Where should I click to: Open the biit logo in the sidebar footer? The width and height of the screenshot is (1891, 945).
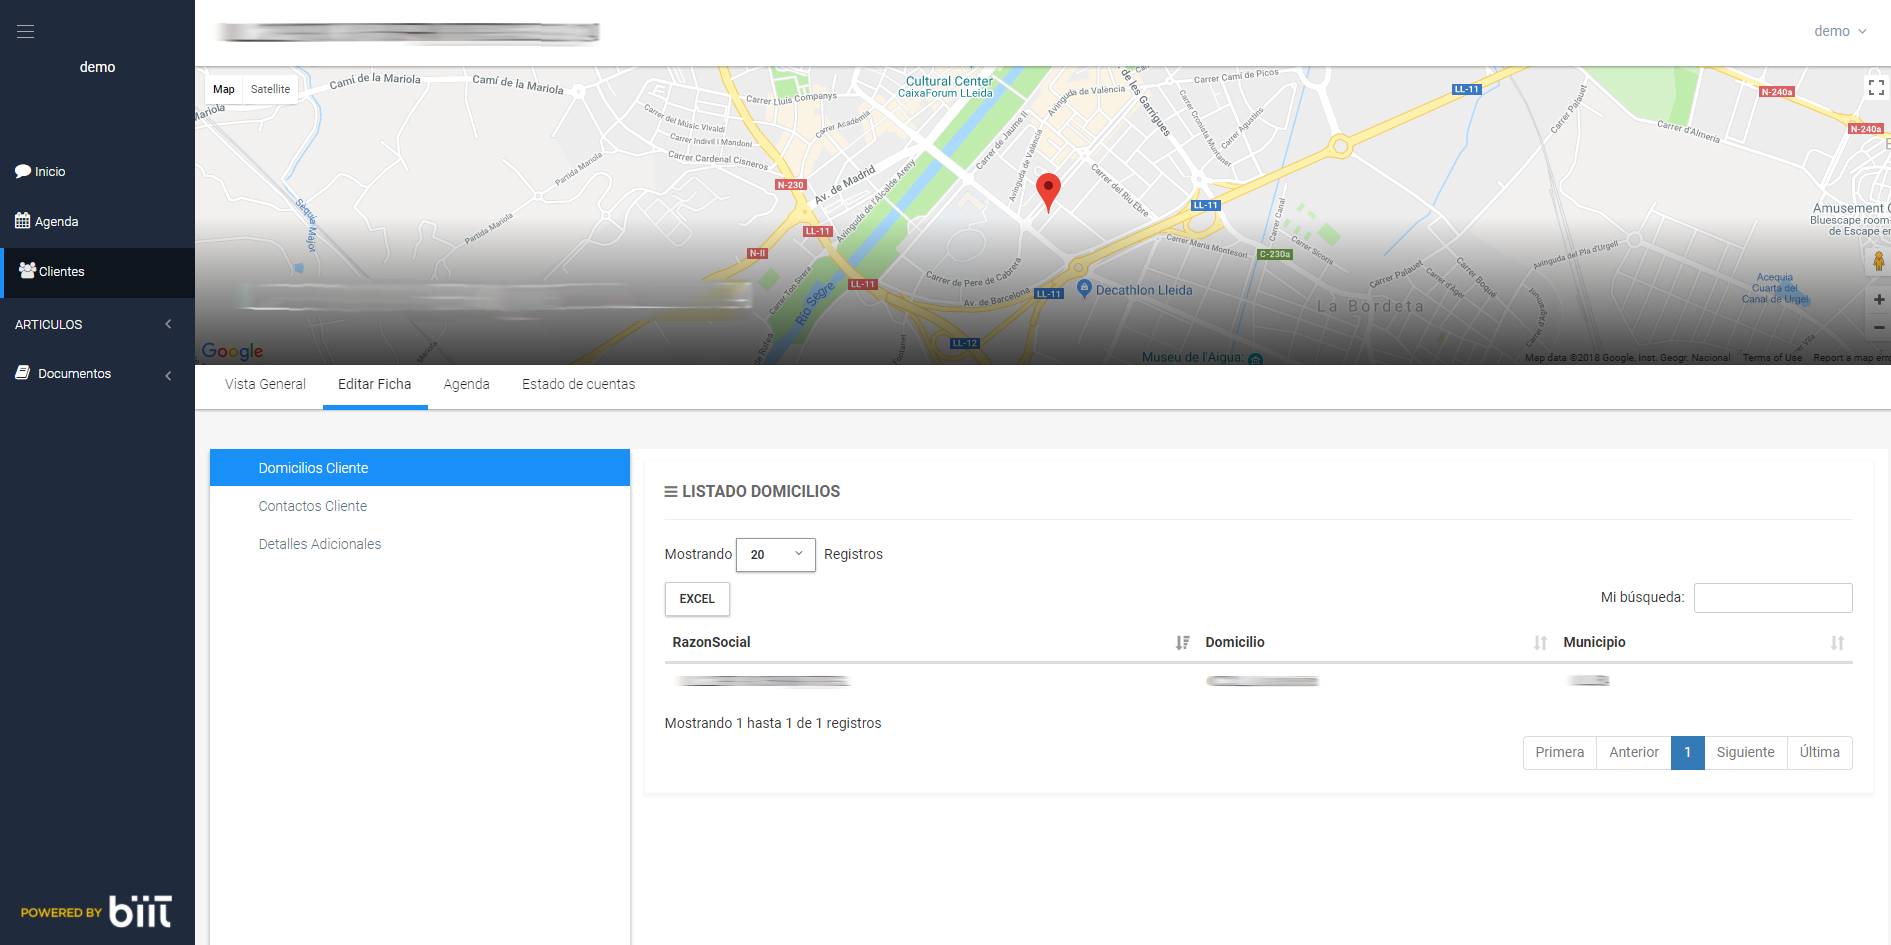pyautogui.click(x=140, y=912)
